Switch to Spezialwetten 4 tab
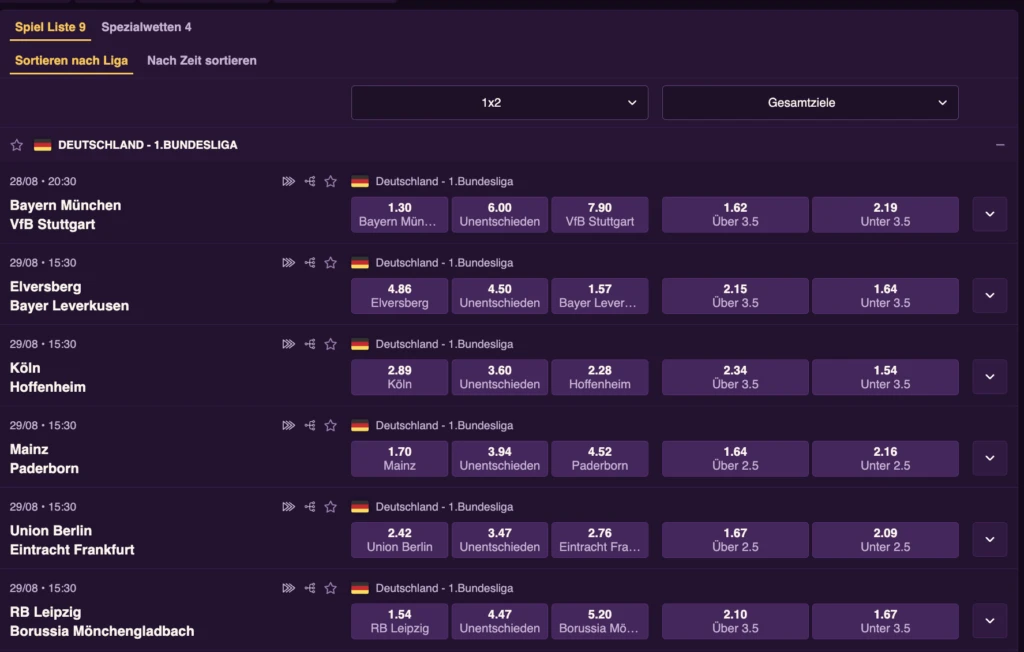Image resolution: width=1024 pixels, height=652 pixels. 146,27
